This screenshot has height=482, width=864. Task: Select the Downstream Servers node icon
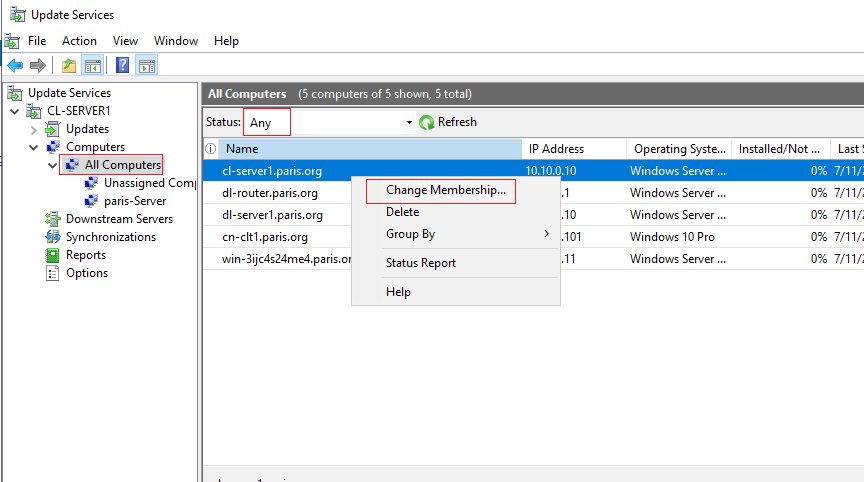pyautogui.click(x=52, y=219)
